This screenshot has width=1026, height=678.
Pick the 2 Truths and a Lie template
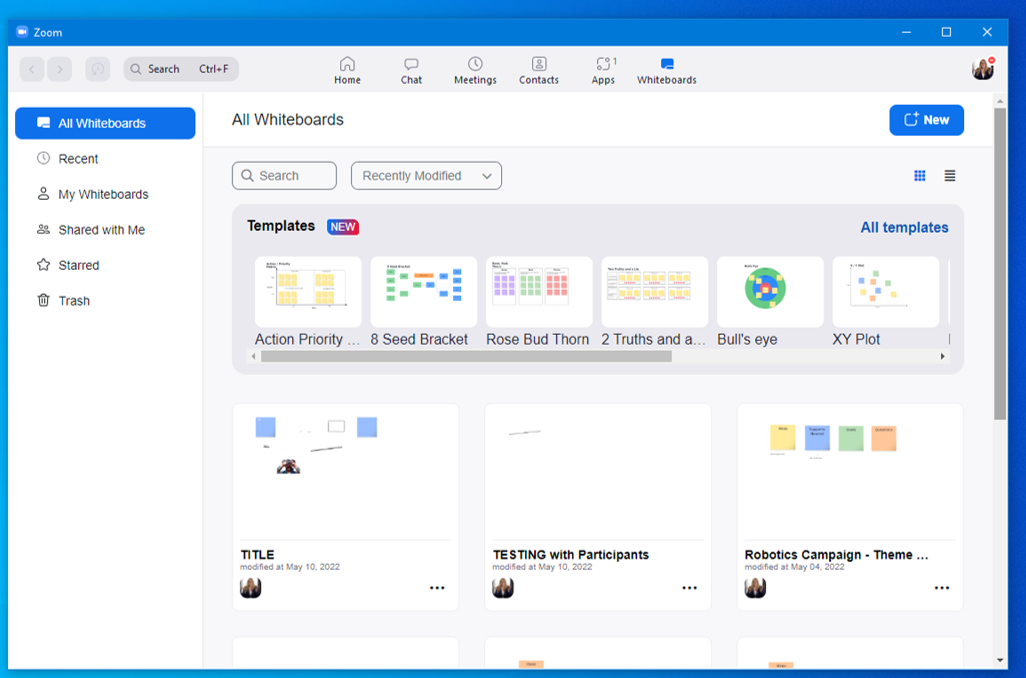click(654, 292)
